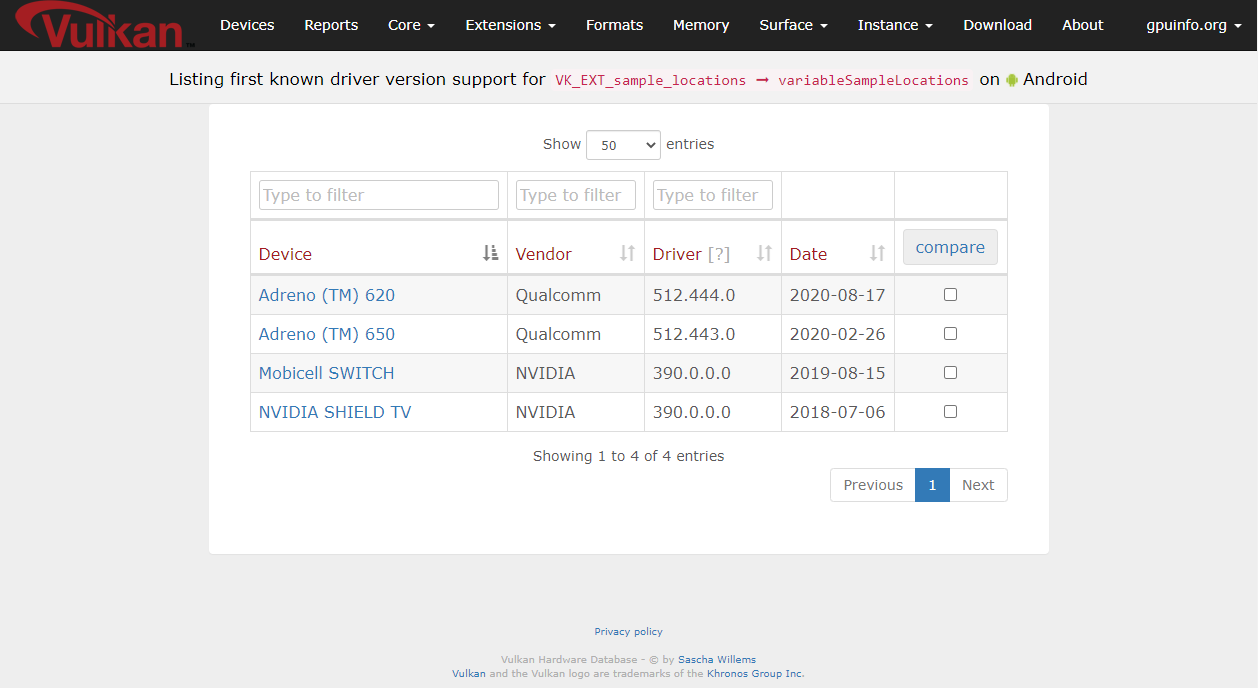Viewport: 1258px width, 688px height.
Task: Click "Showing 1 to 4 of 4 entries" text
Action: coord(629,456)
